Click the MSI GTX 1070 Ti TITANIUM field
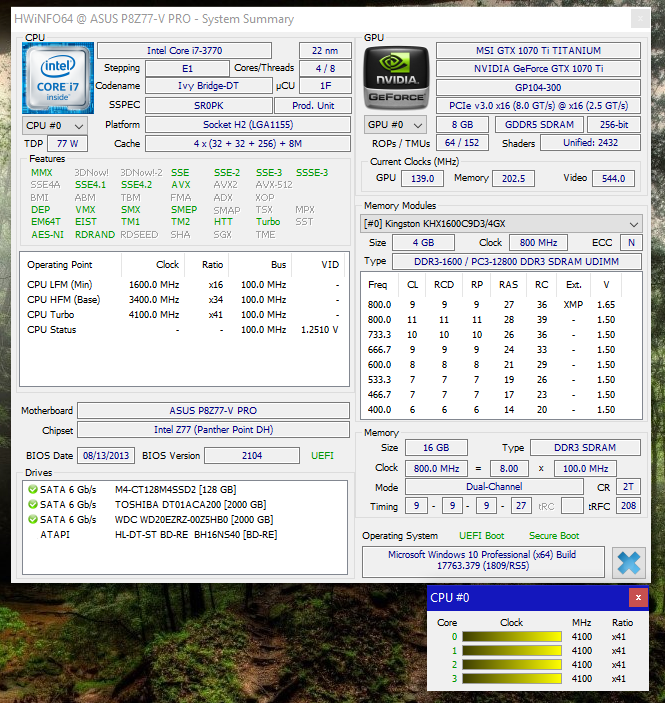The width and height of the screenshot is (665, 703). click(x=538, y=50)
